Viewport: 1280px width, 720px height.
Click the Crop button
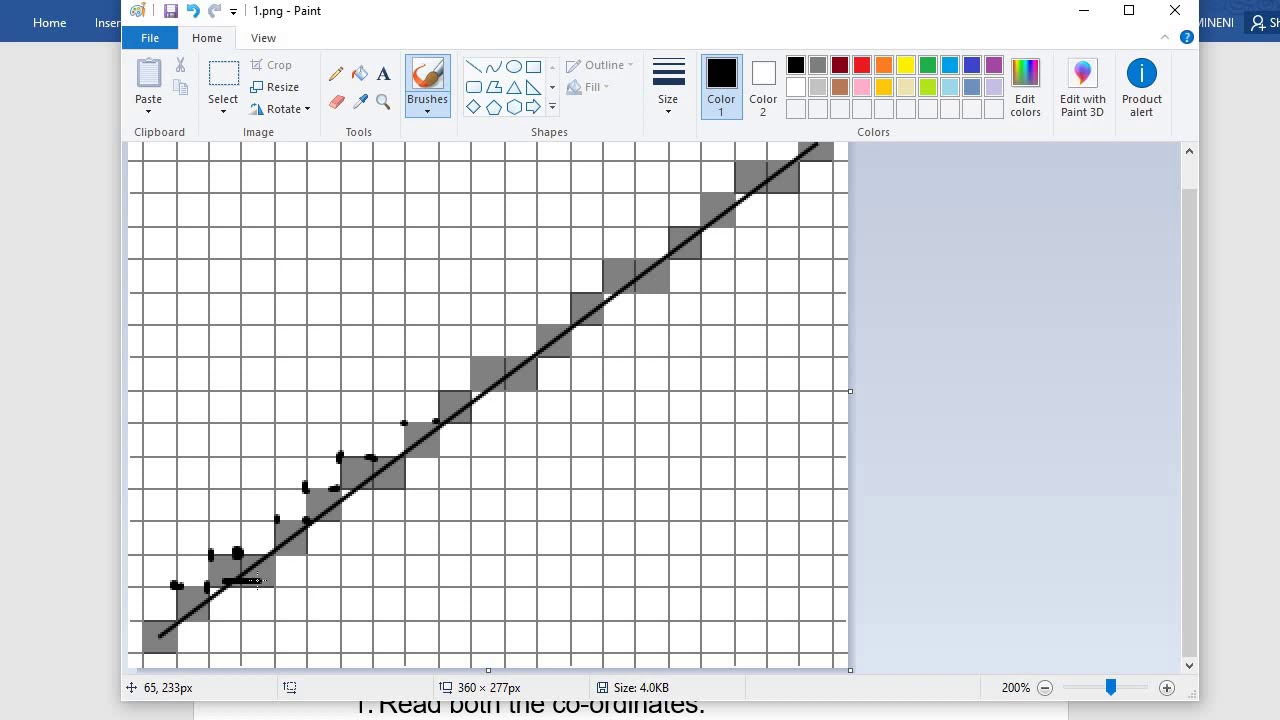click(271, 65)
